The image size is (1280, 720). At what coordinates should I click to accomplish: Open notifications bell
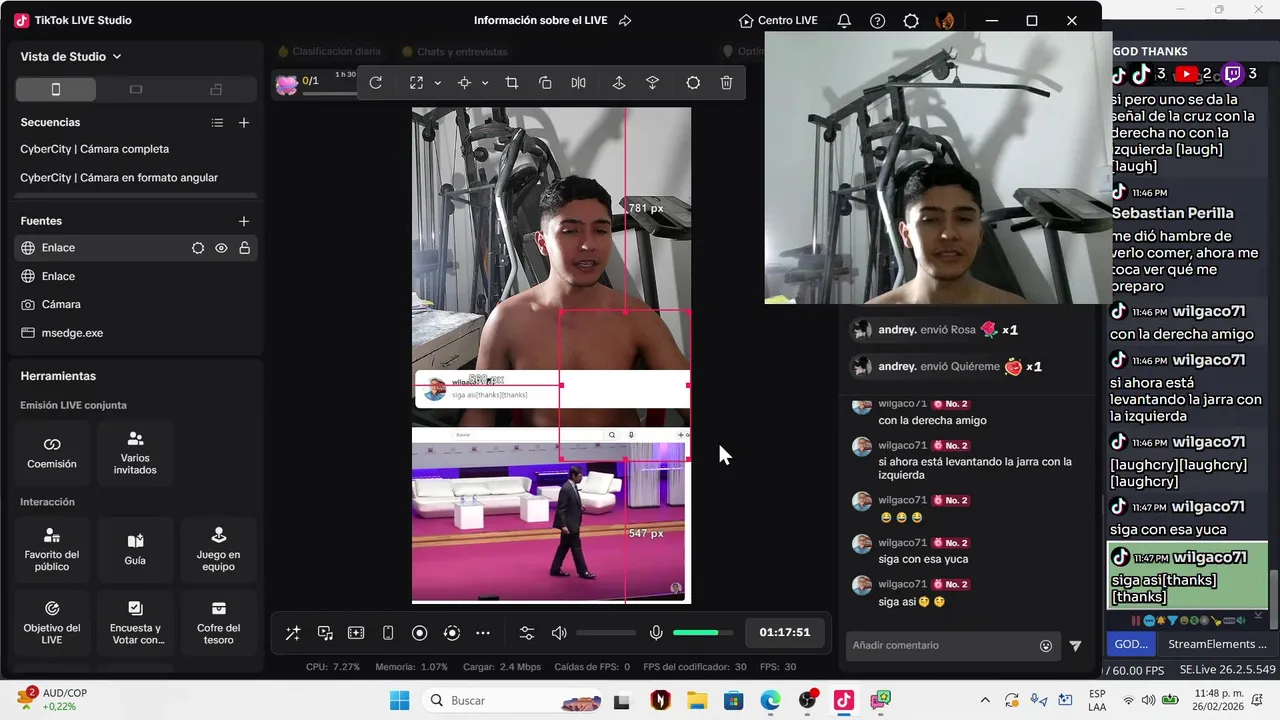click(x=844, y=21)
